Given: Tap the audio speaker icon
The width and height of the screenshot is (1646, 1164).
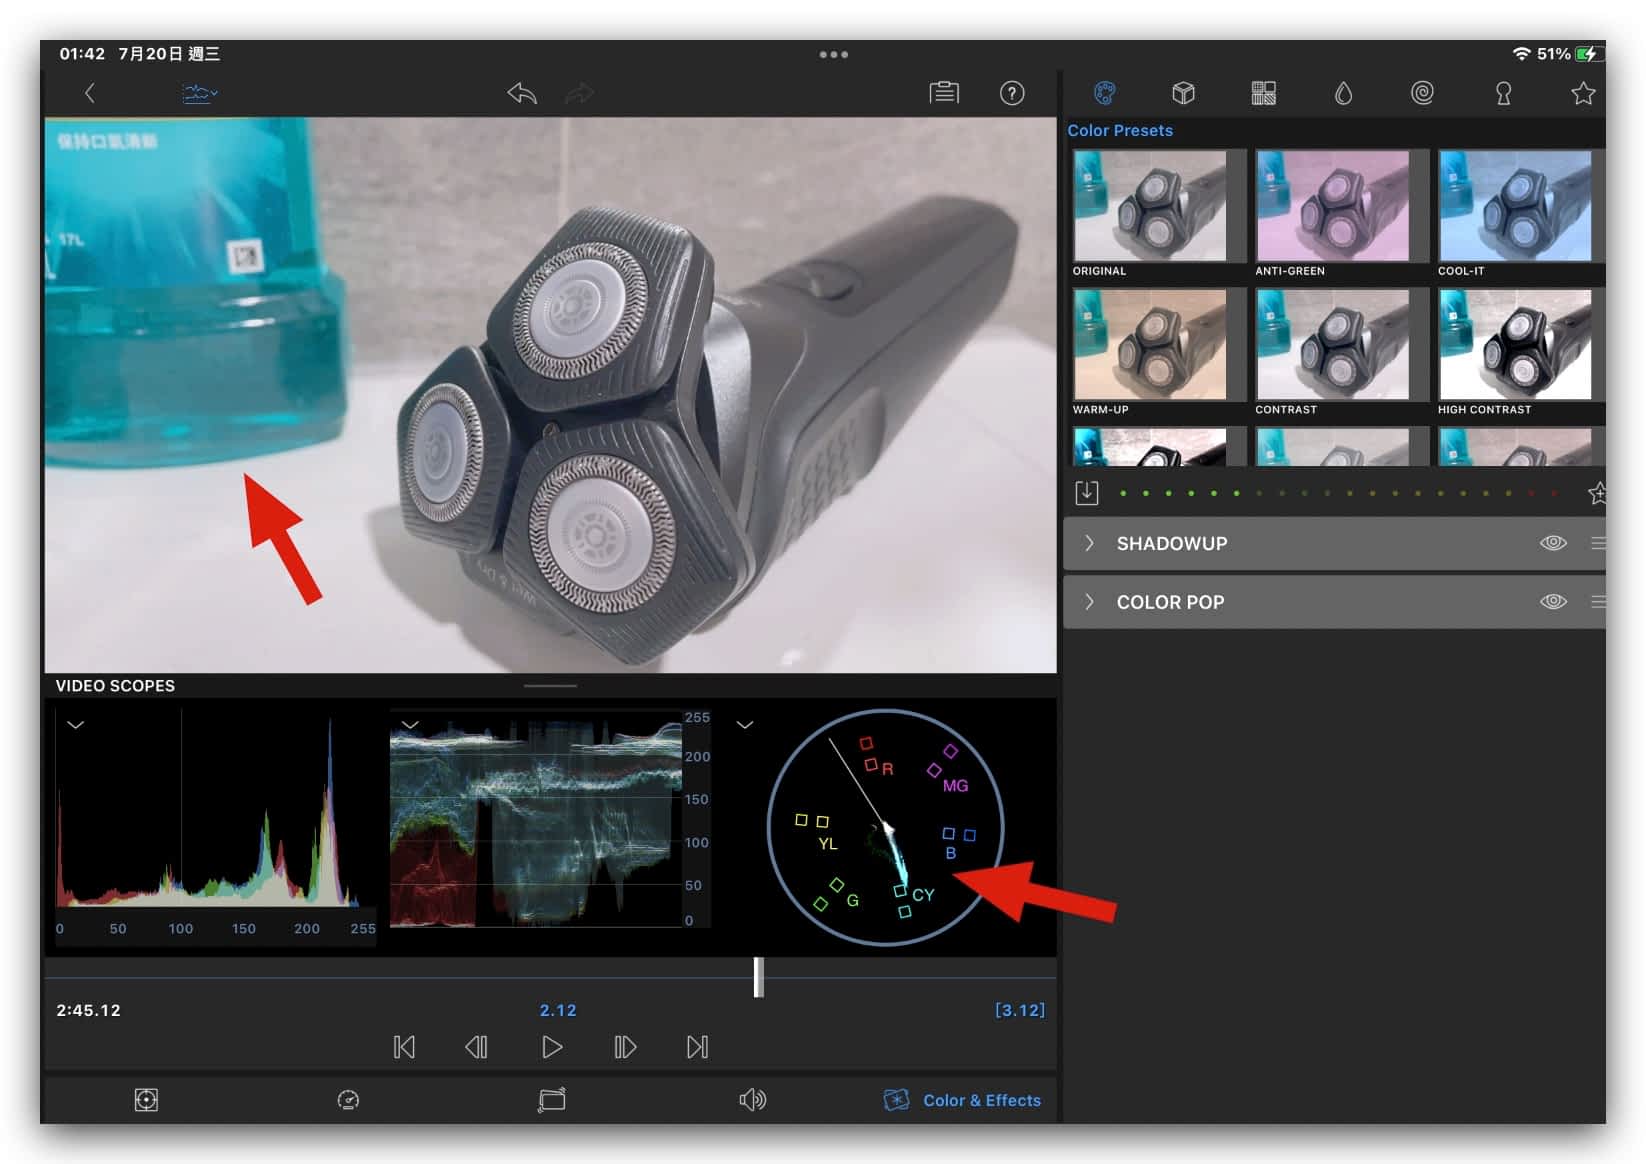Looking at the screenshot, I should coord(752,1100).
